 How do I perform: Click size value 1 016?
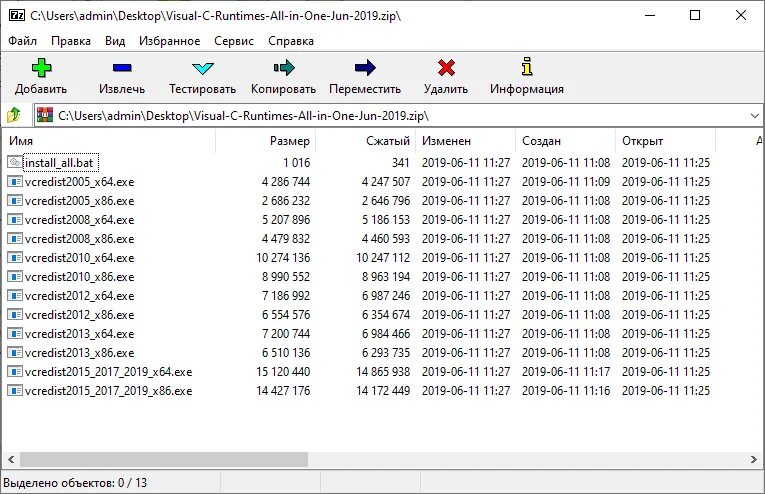click(296, 162)
